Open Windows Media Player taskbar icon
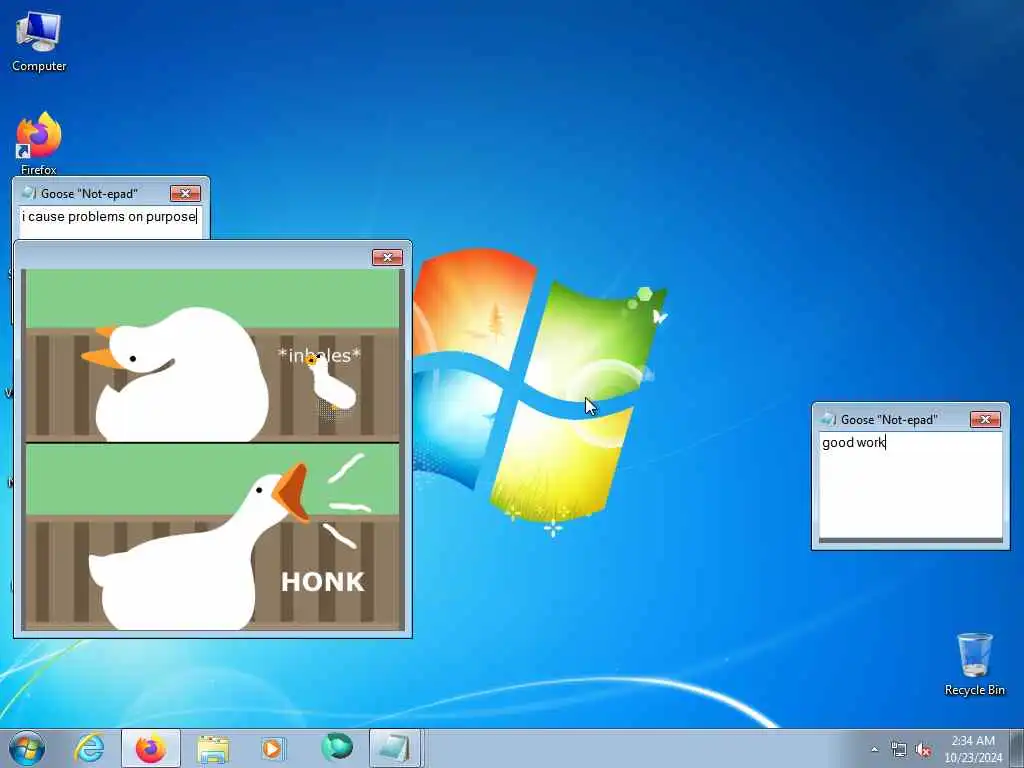This screenshot has height=768, width=1024. point(272,748)
